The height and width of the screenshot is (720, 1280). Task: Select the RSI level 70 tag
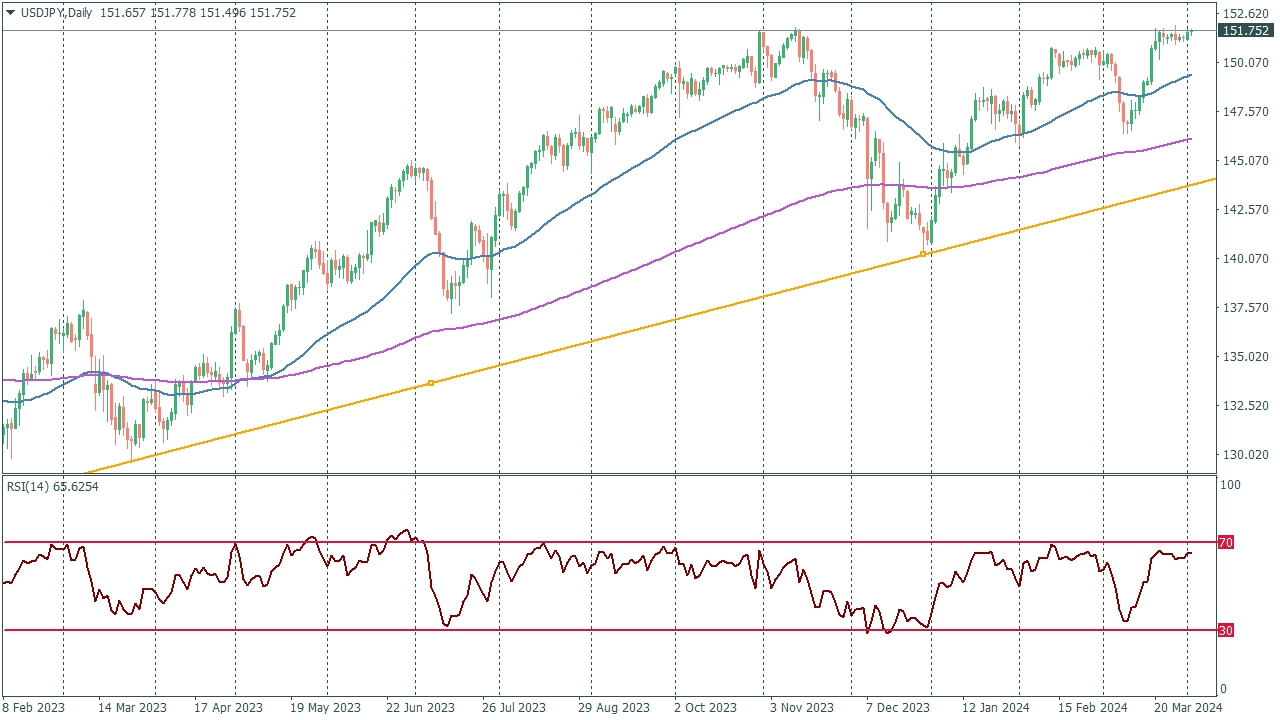tap(1225, 542)
